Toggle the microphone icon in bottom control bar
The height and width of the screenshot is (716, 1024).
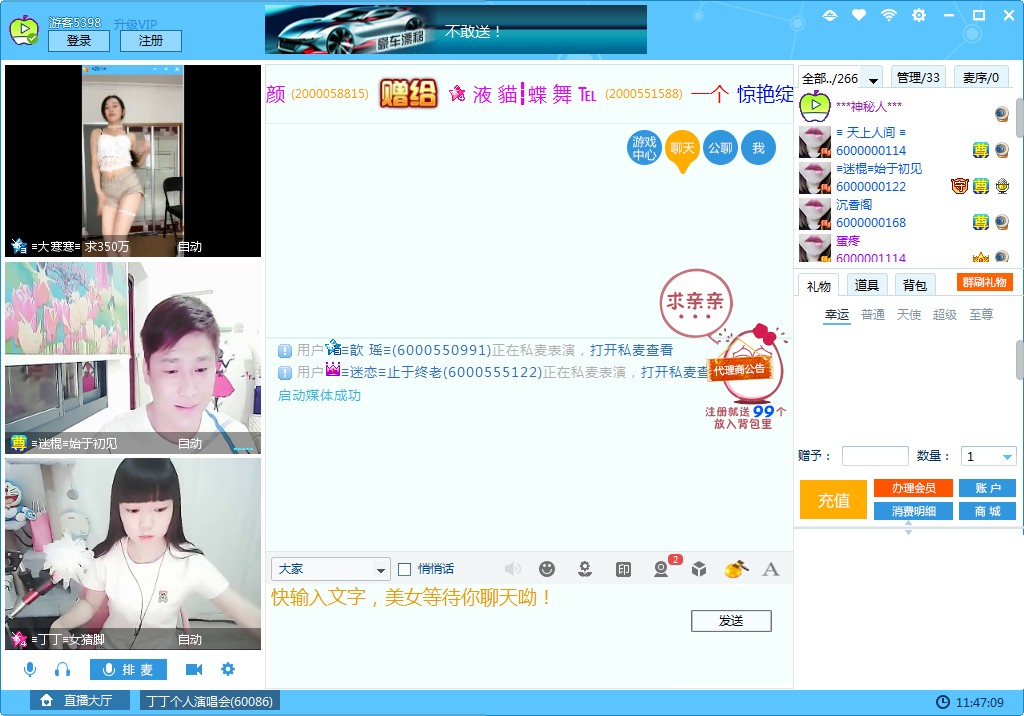[x=30, y=668]
